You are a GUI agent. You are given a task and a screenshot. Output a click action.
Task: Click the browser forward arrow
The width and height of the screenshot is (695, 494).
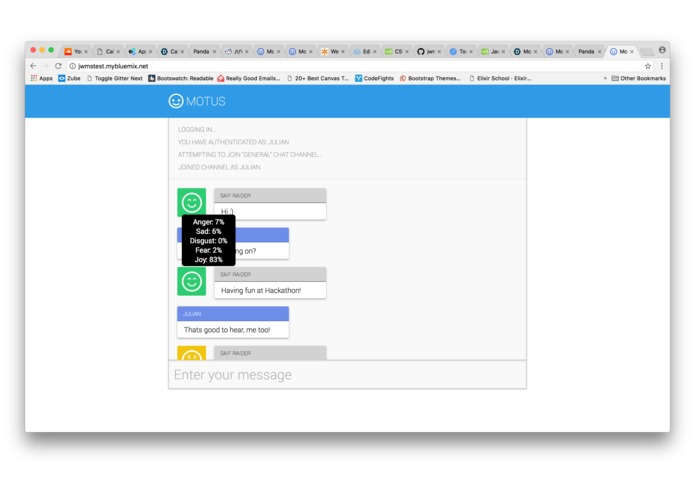click(45, 66)
